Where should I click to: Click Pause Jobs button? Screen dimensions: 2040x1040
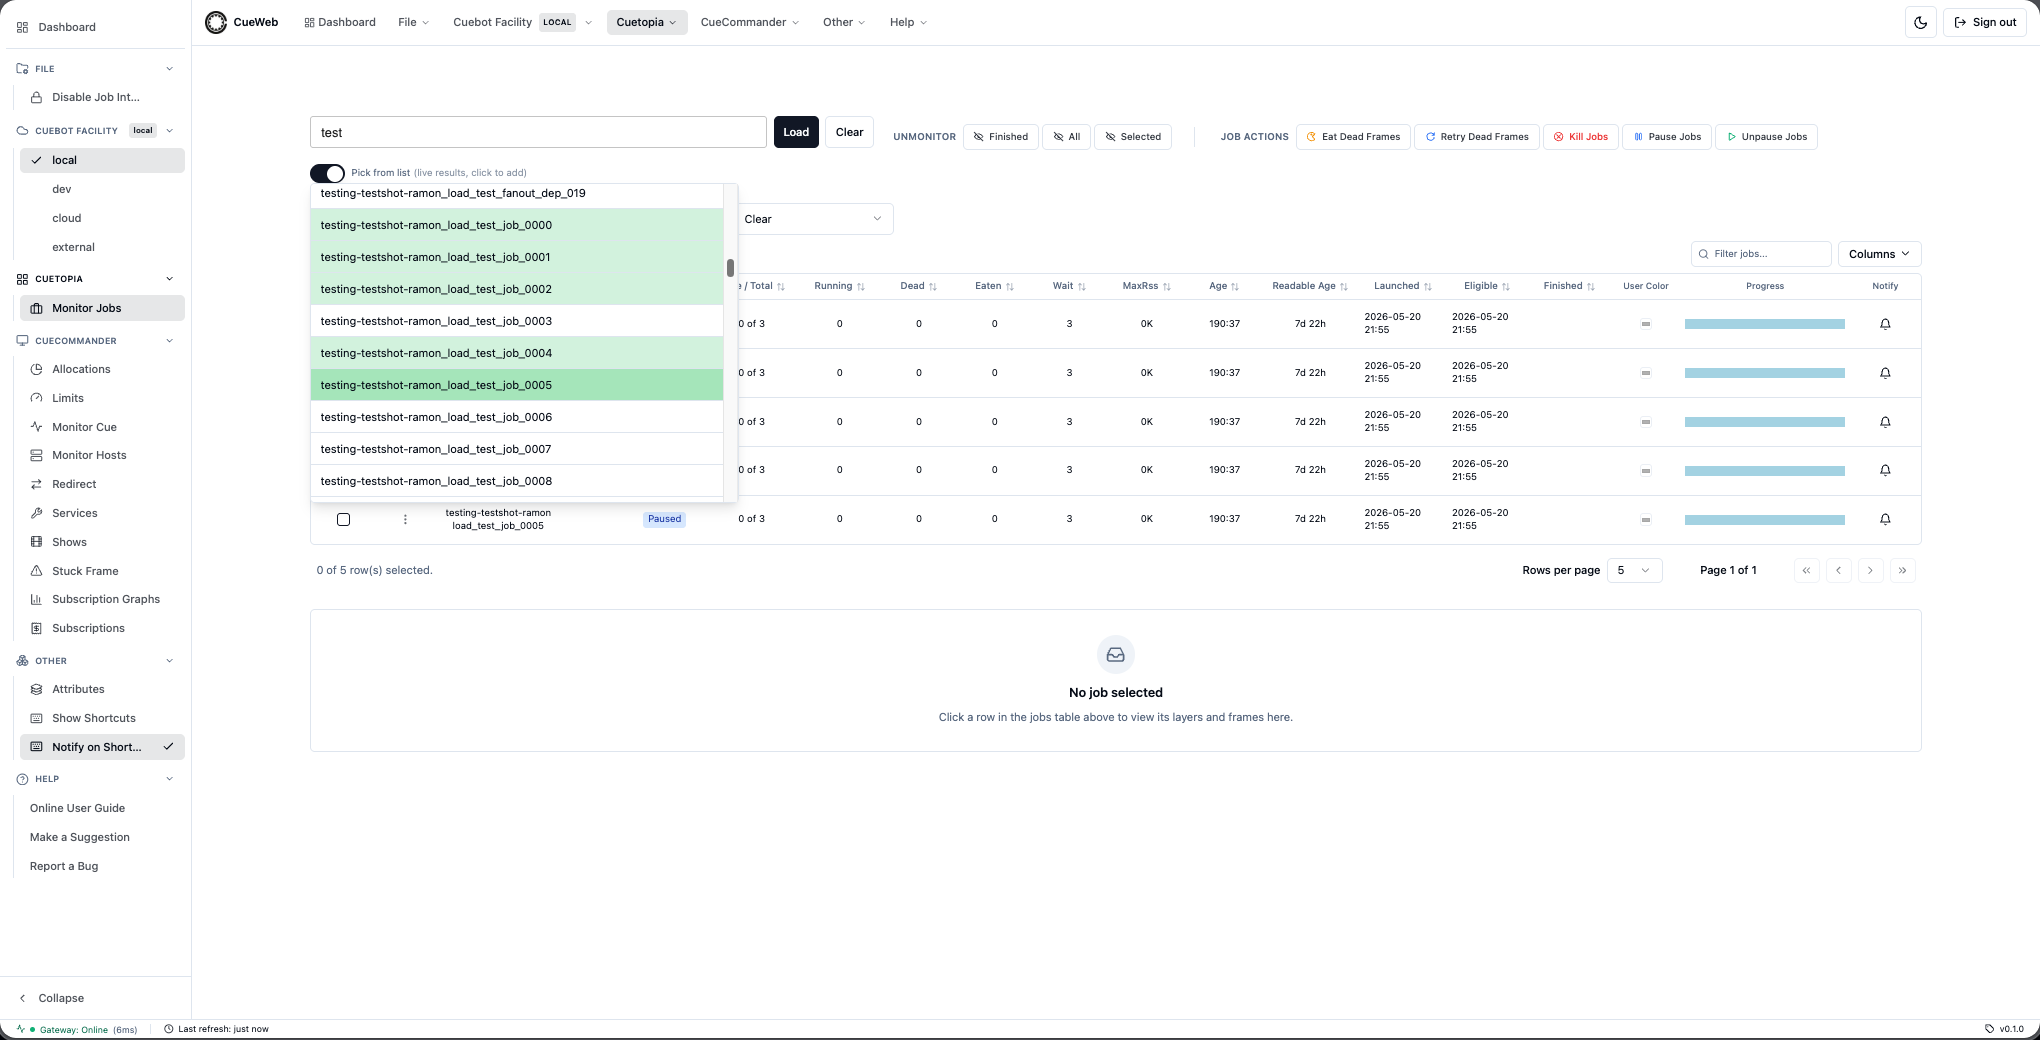[x=1667, y=137]
